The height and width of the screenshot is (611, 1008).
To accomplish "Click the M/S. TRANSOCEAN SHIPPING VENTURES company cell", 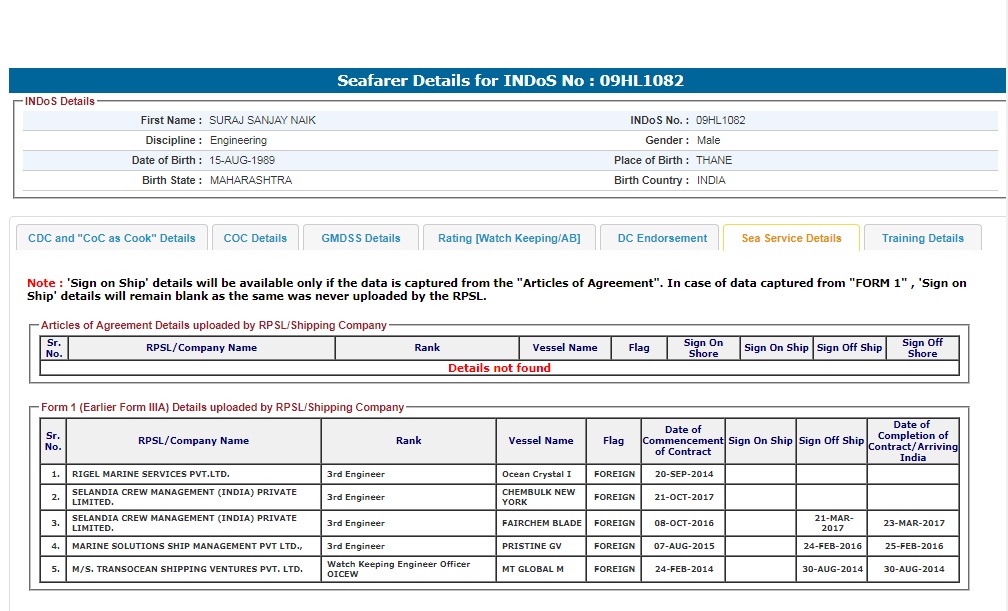I will point(186,569).
